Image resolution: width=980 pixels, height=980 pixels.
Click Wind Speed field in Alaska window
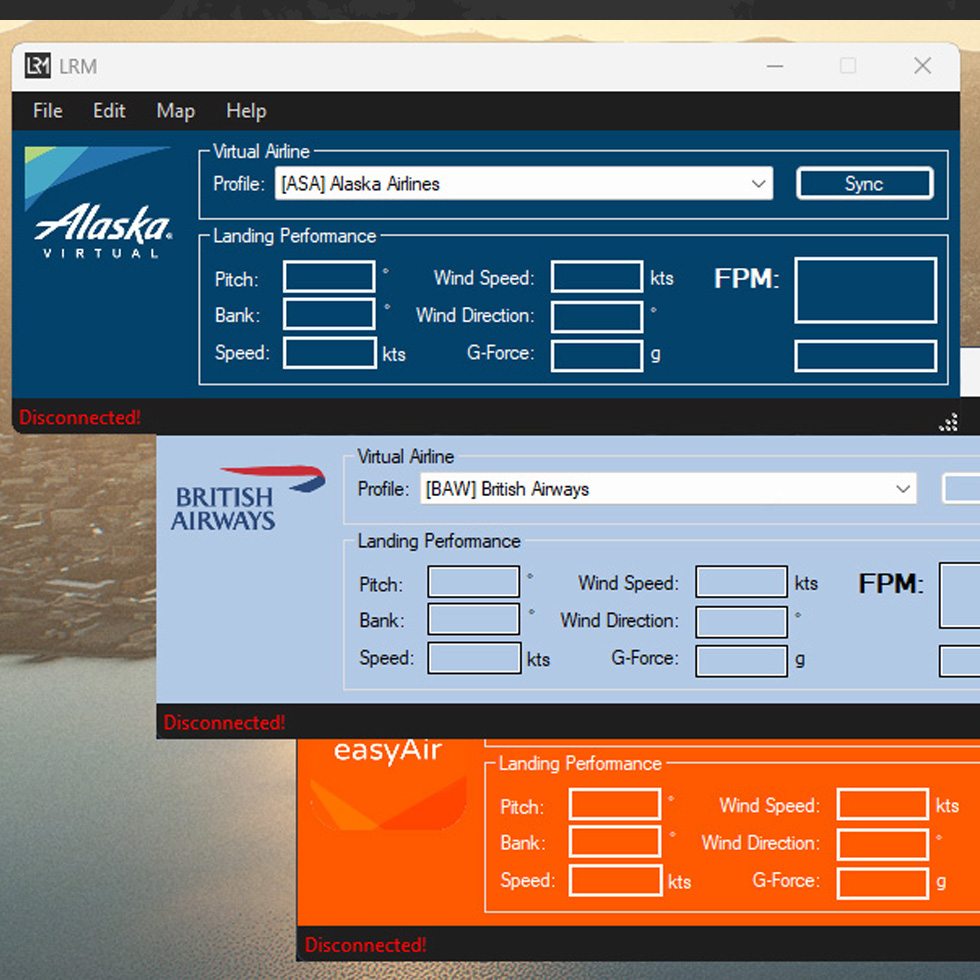[x=597, y=277]
